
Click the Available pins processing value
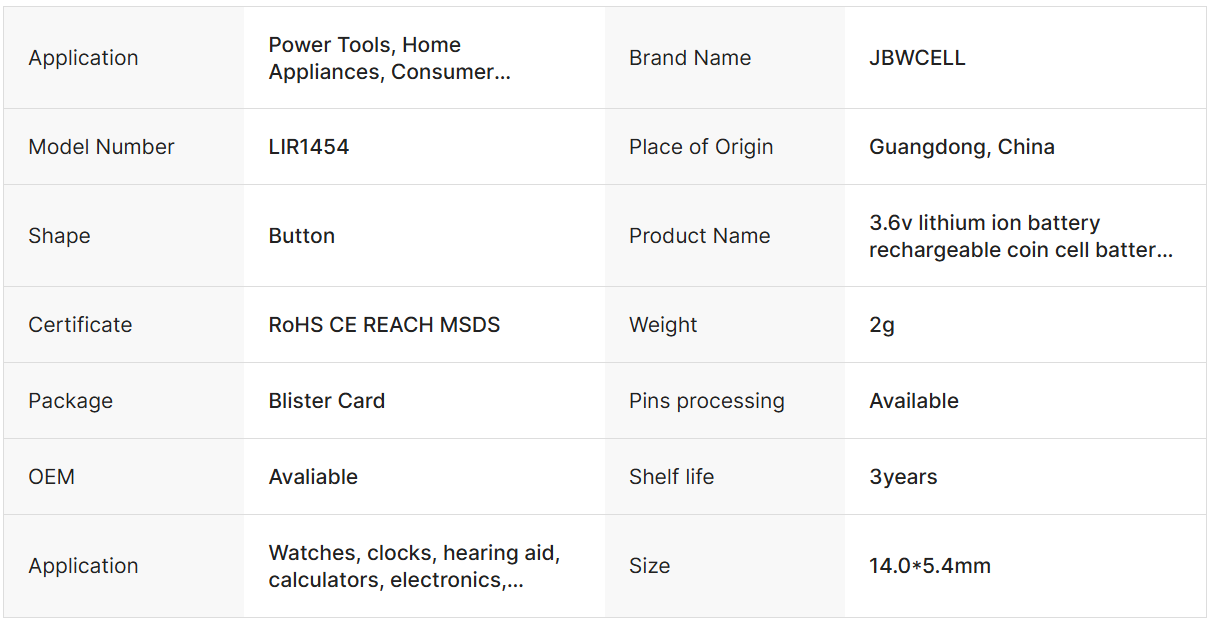click(x=914, y=401)
